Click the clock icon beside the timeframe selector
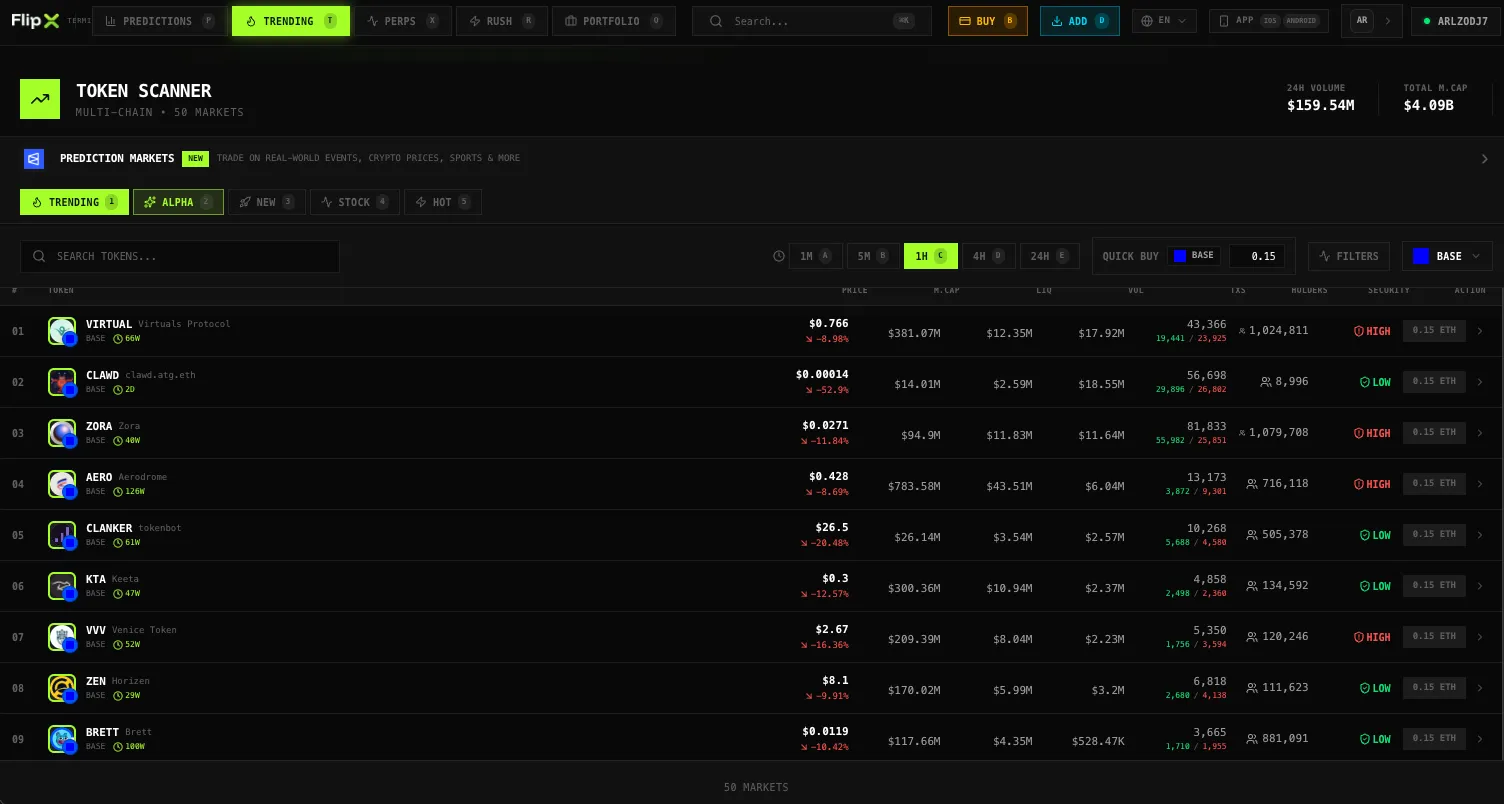Image resolution: width=1504 pixels, height=804 pixels. point(779,256)
